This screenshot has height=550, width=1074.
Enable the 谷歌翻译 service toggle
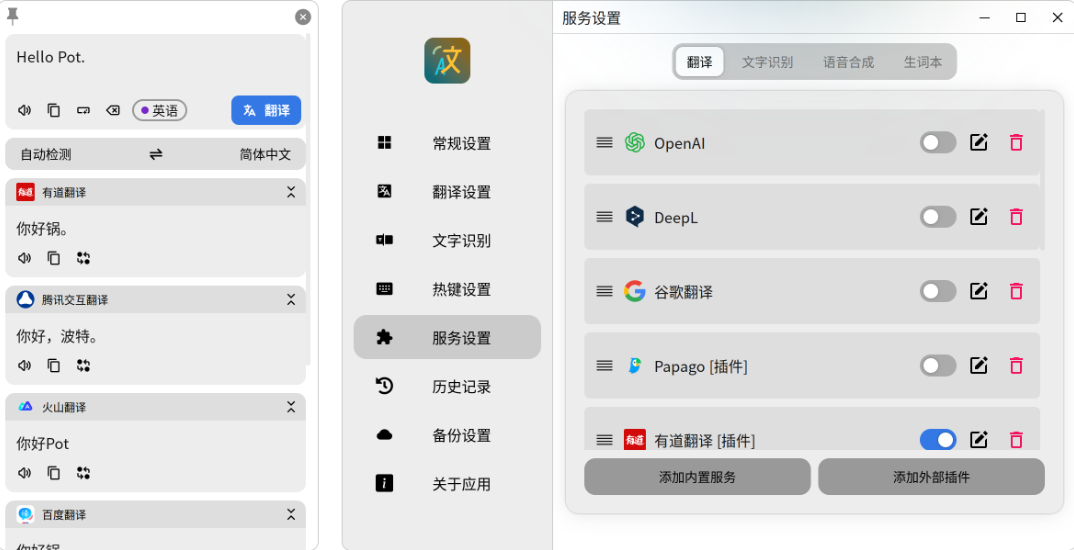938,291
